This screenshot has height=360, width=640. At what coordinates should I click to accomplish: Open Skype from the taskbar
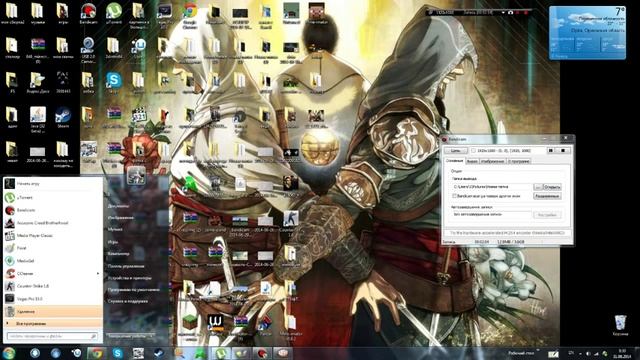point(118,353)
